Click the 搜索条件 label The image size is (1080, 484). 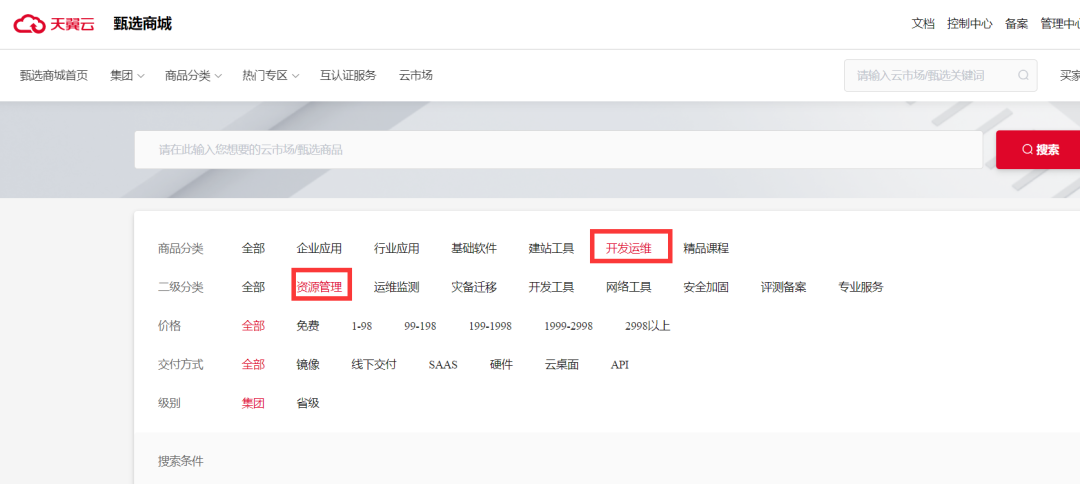coord(180,461)
